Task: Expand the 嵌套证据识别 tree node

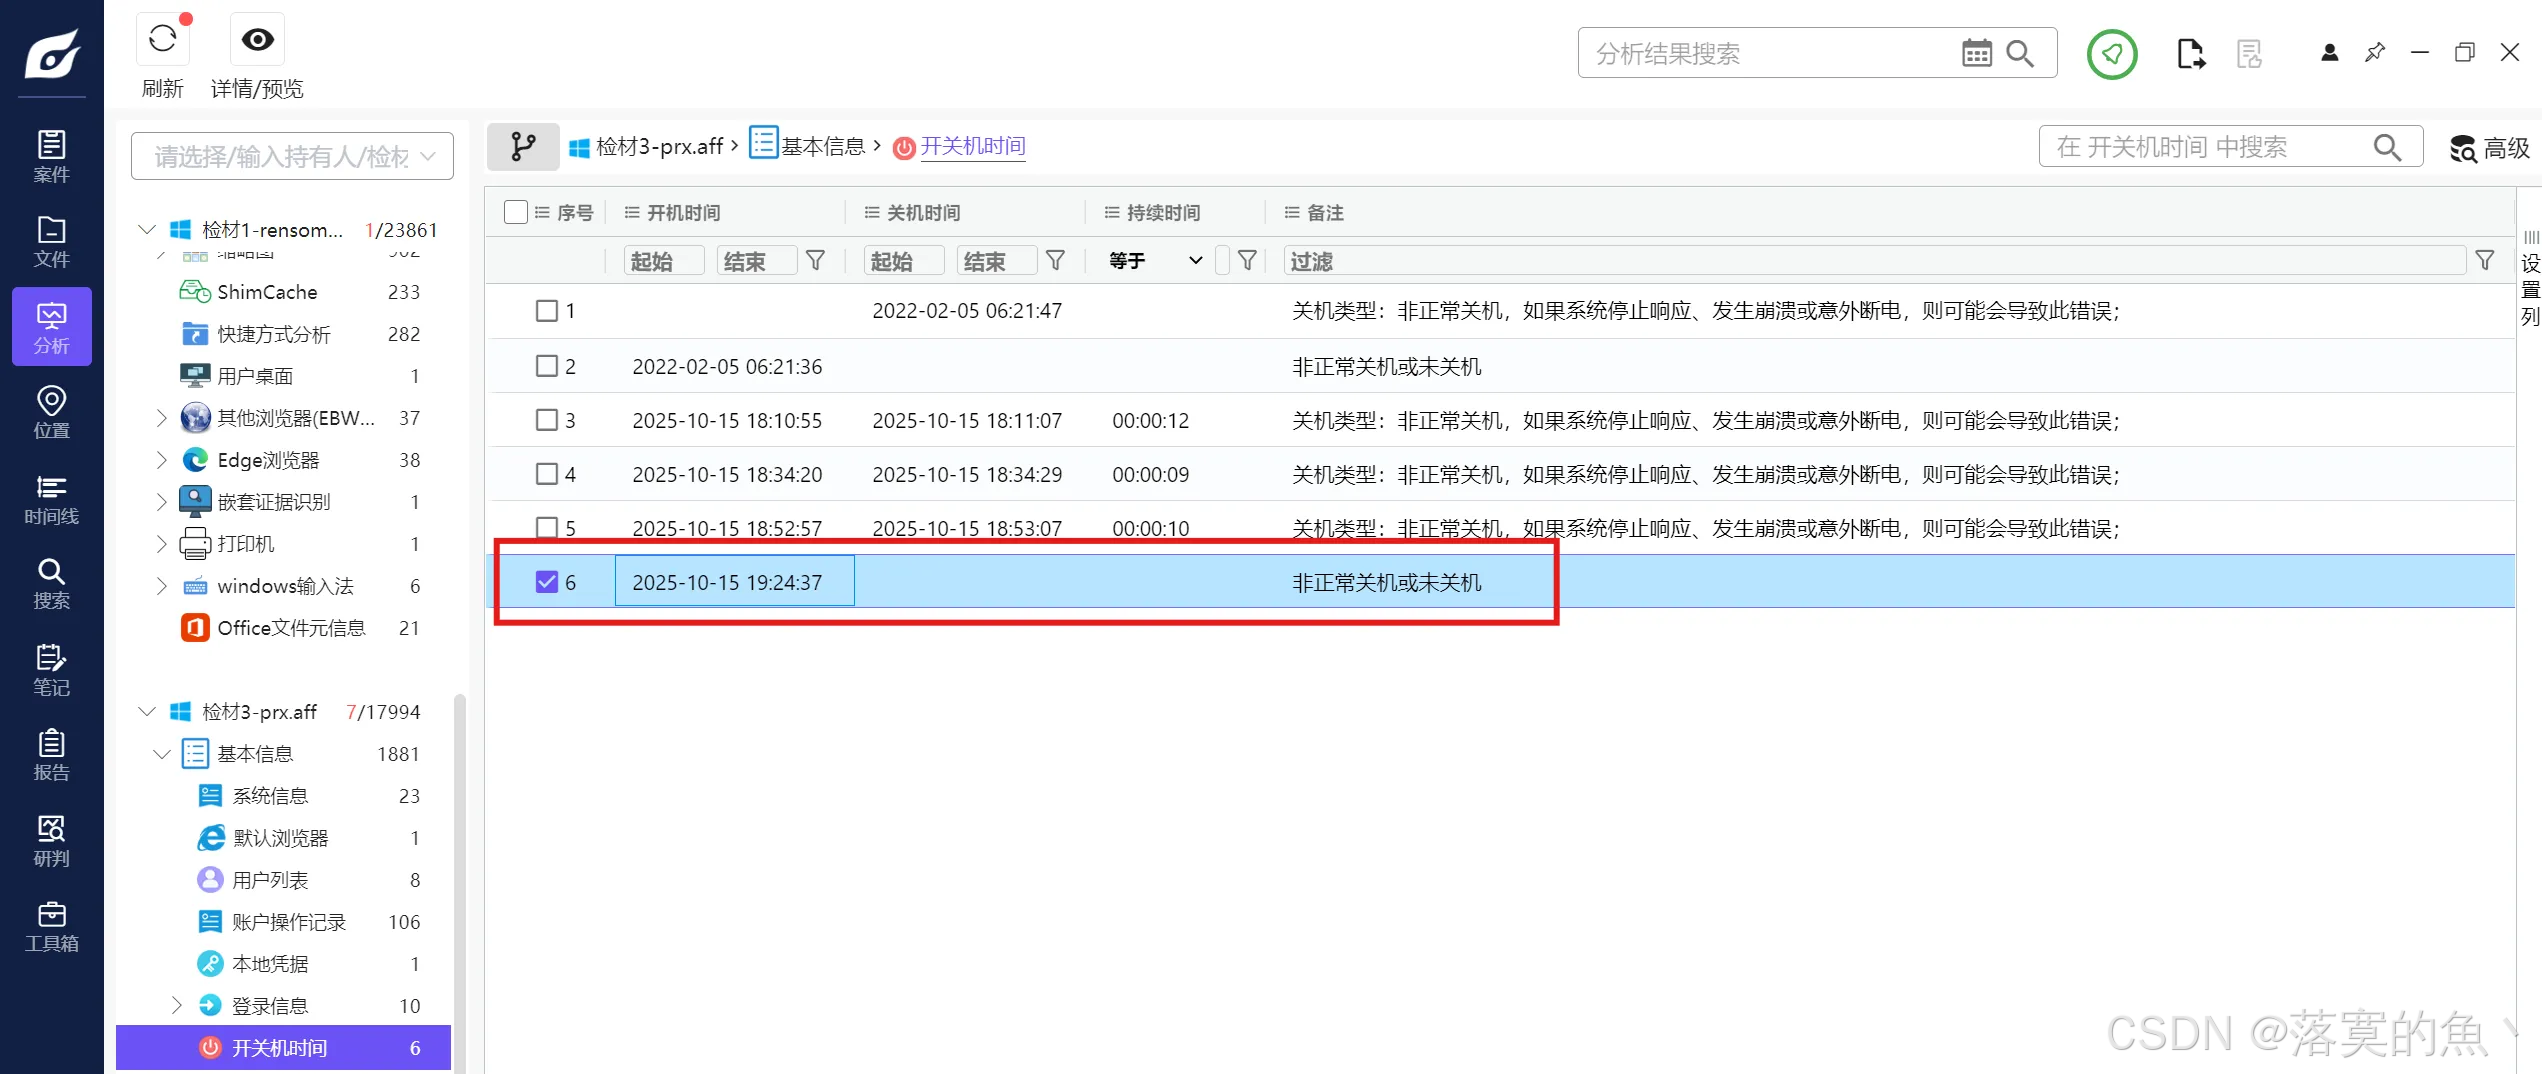Action: (161, 502)
